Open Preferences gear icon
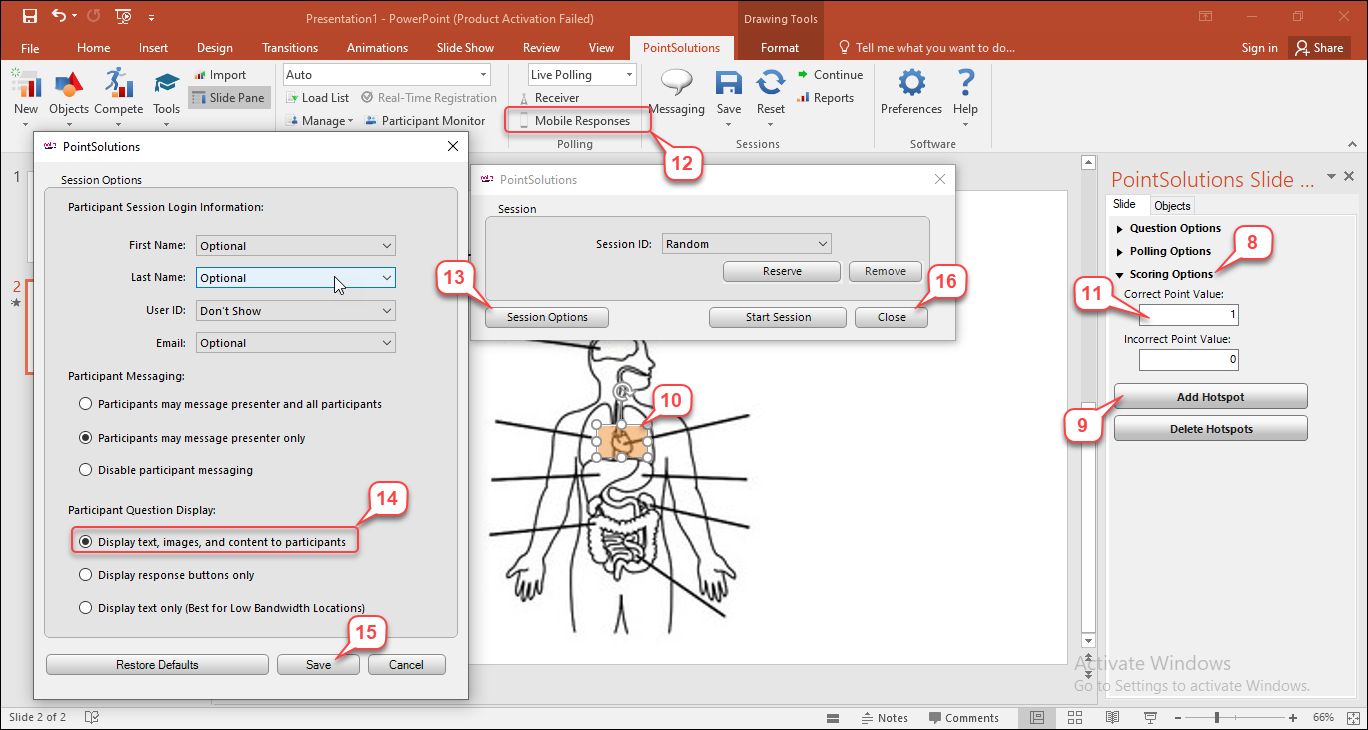 pyautogui.click(x=911, y=83)
